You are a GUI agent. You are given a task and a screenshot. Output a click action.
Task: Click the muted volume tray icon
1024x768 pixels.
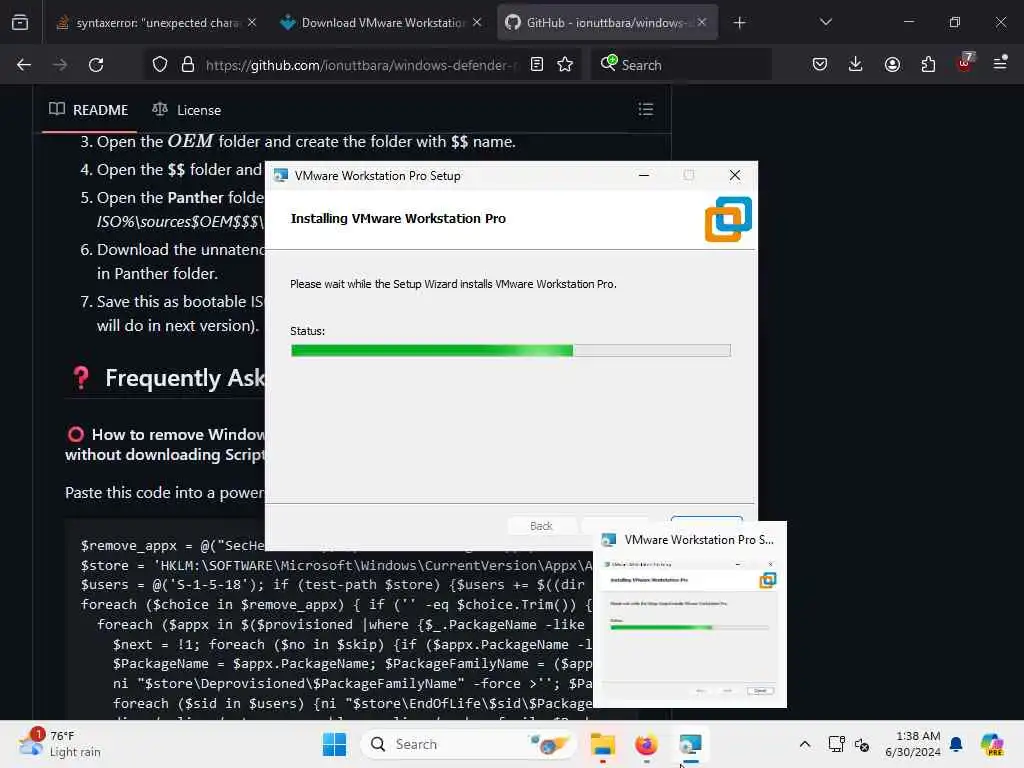pos(862,744)
